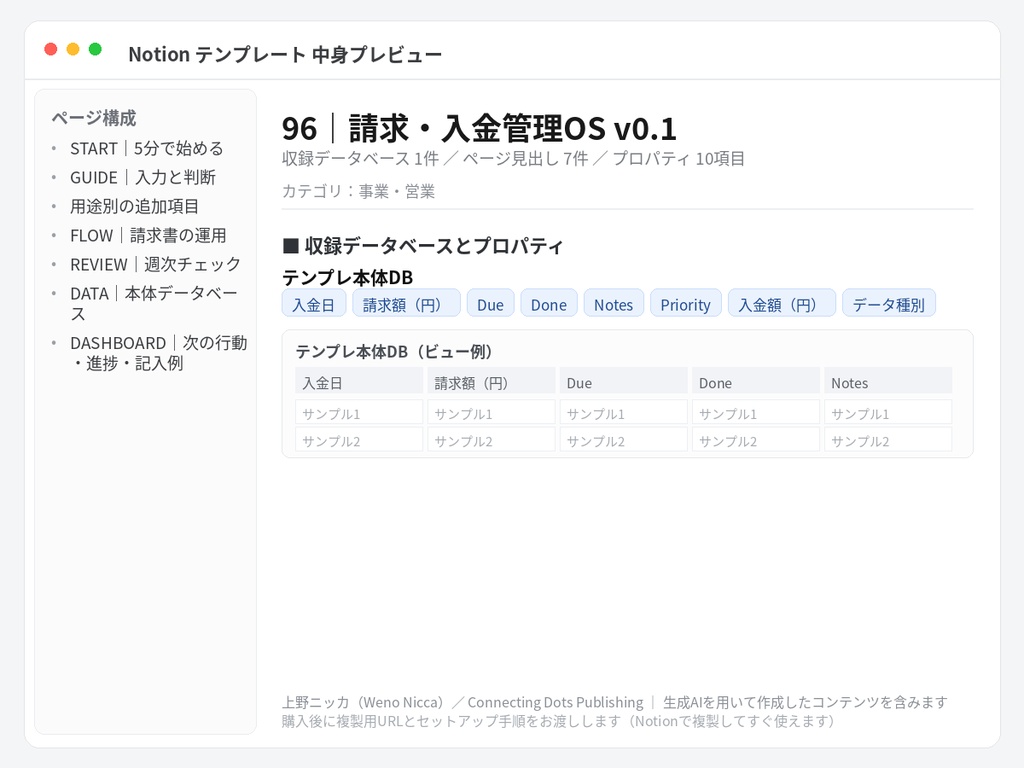Click the Notes table column header
Viewport: 1024px width, 768px height.
click(x=888, y=381)
